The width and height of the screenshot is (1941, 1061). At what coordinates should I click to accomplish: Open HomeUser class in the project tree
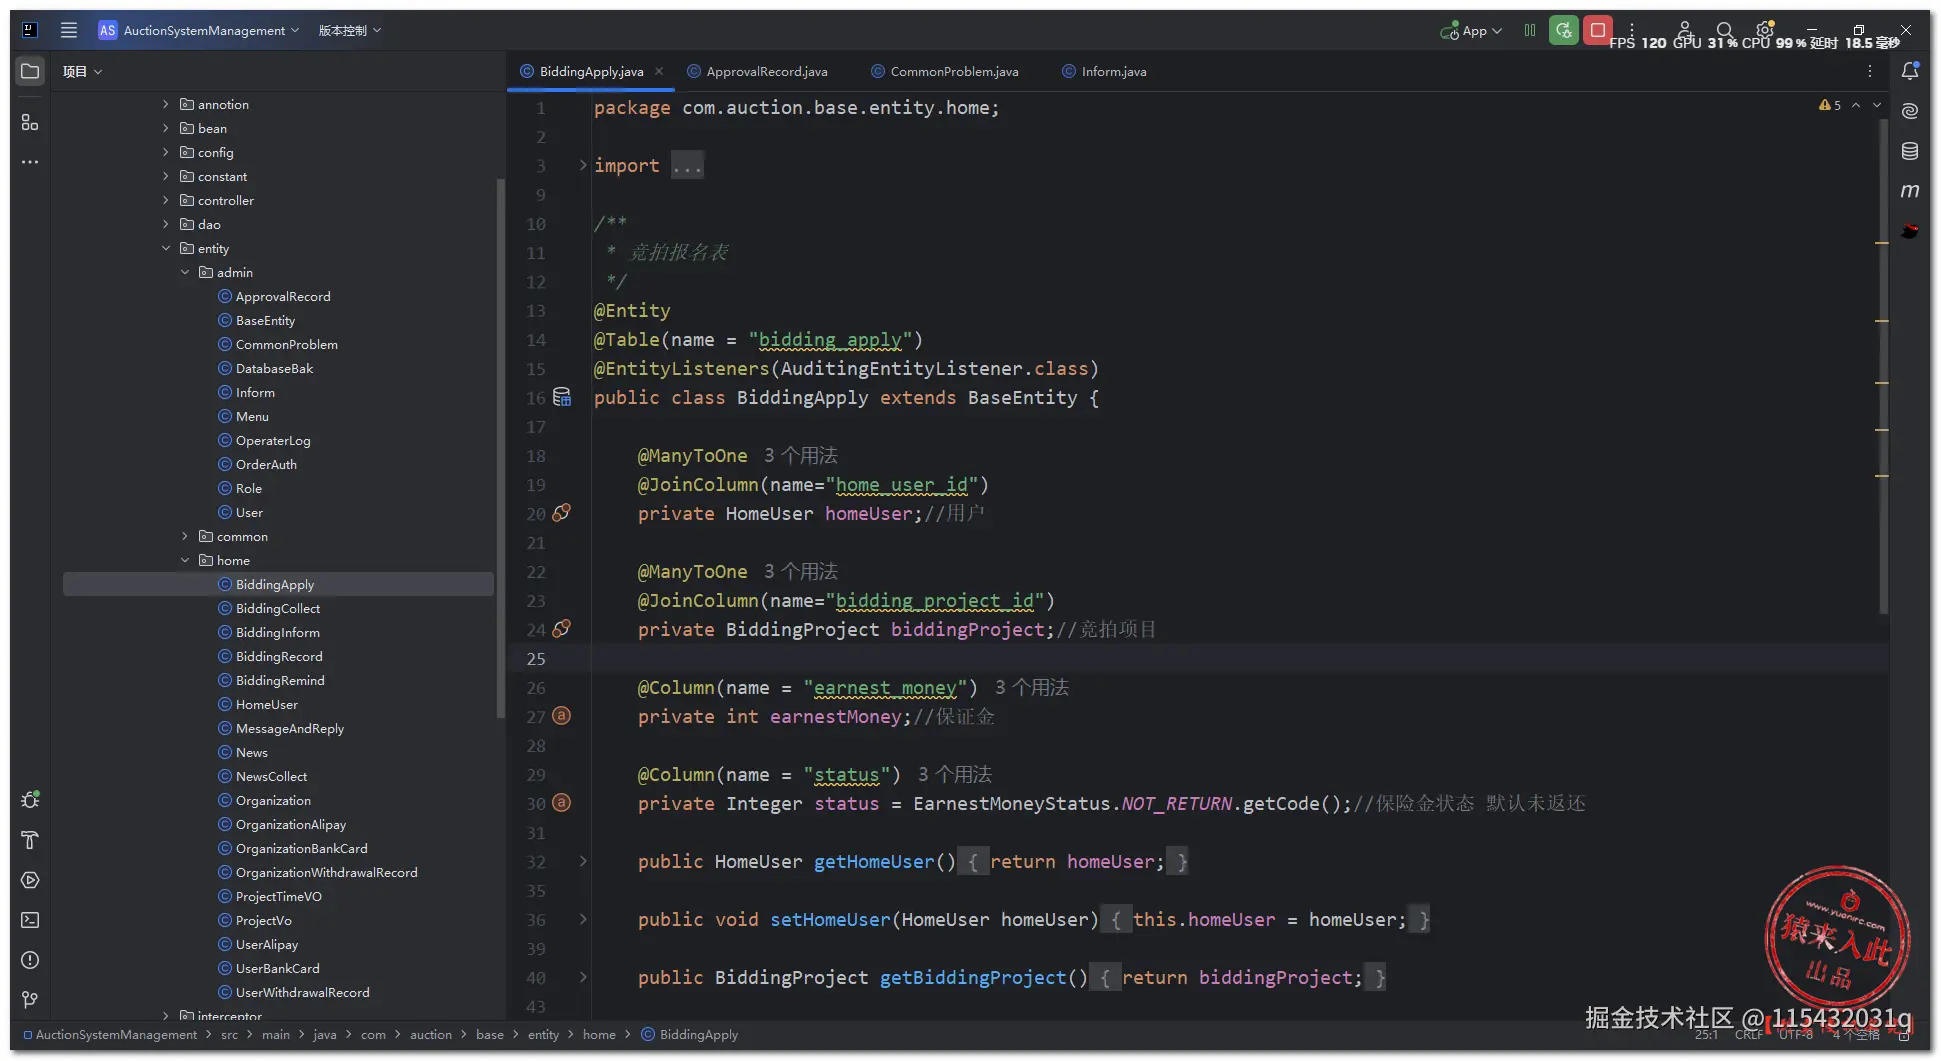click(x=267, y=704)
